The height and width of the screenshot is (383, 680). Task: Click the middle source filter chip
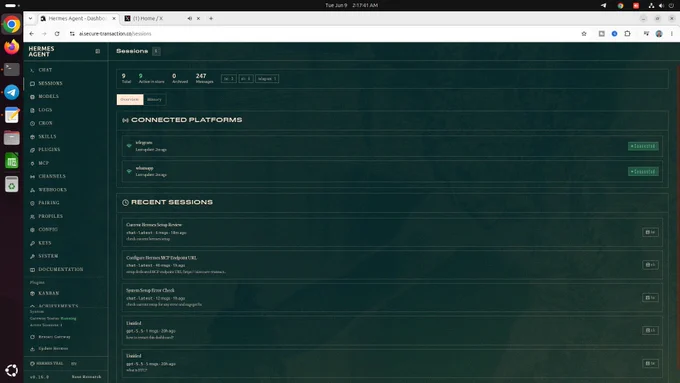(x=246, y=79)
